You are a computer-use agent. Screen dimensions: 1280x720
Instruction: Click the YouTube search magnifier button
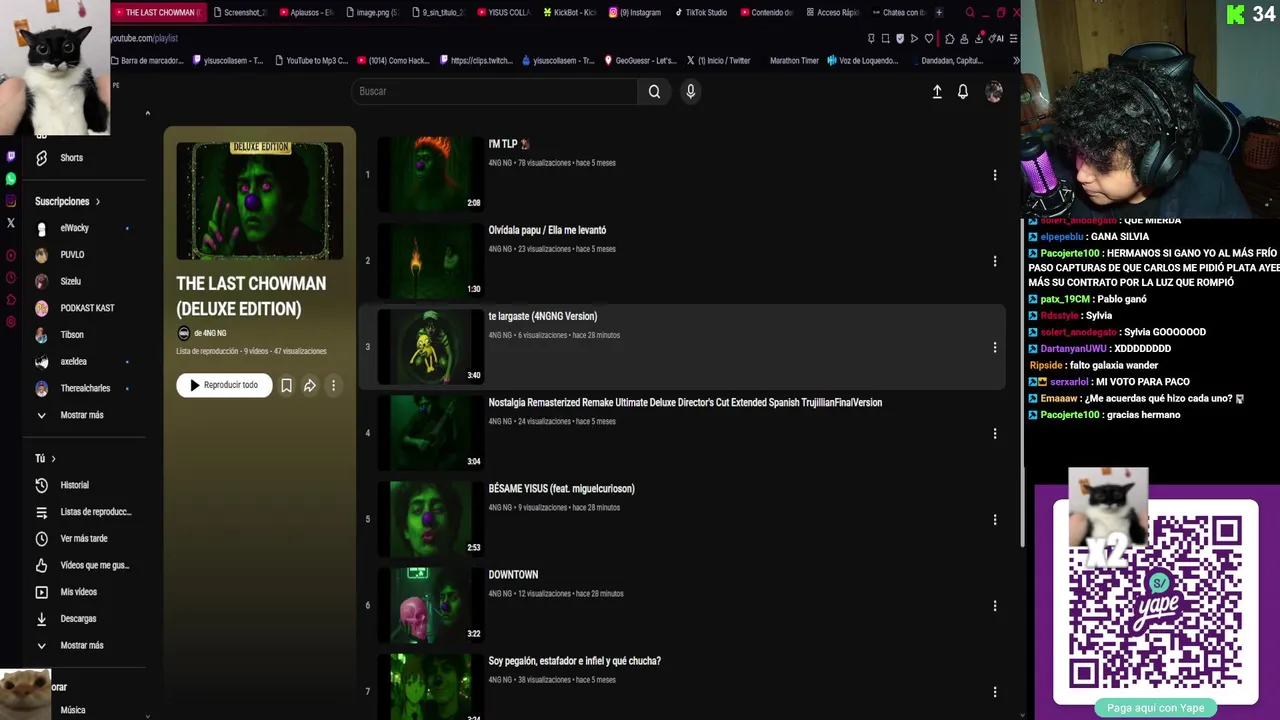pyautogui.click(x=654, y=91)
